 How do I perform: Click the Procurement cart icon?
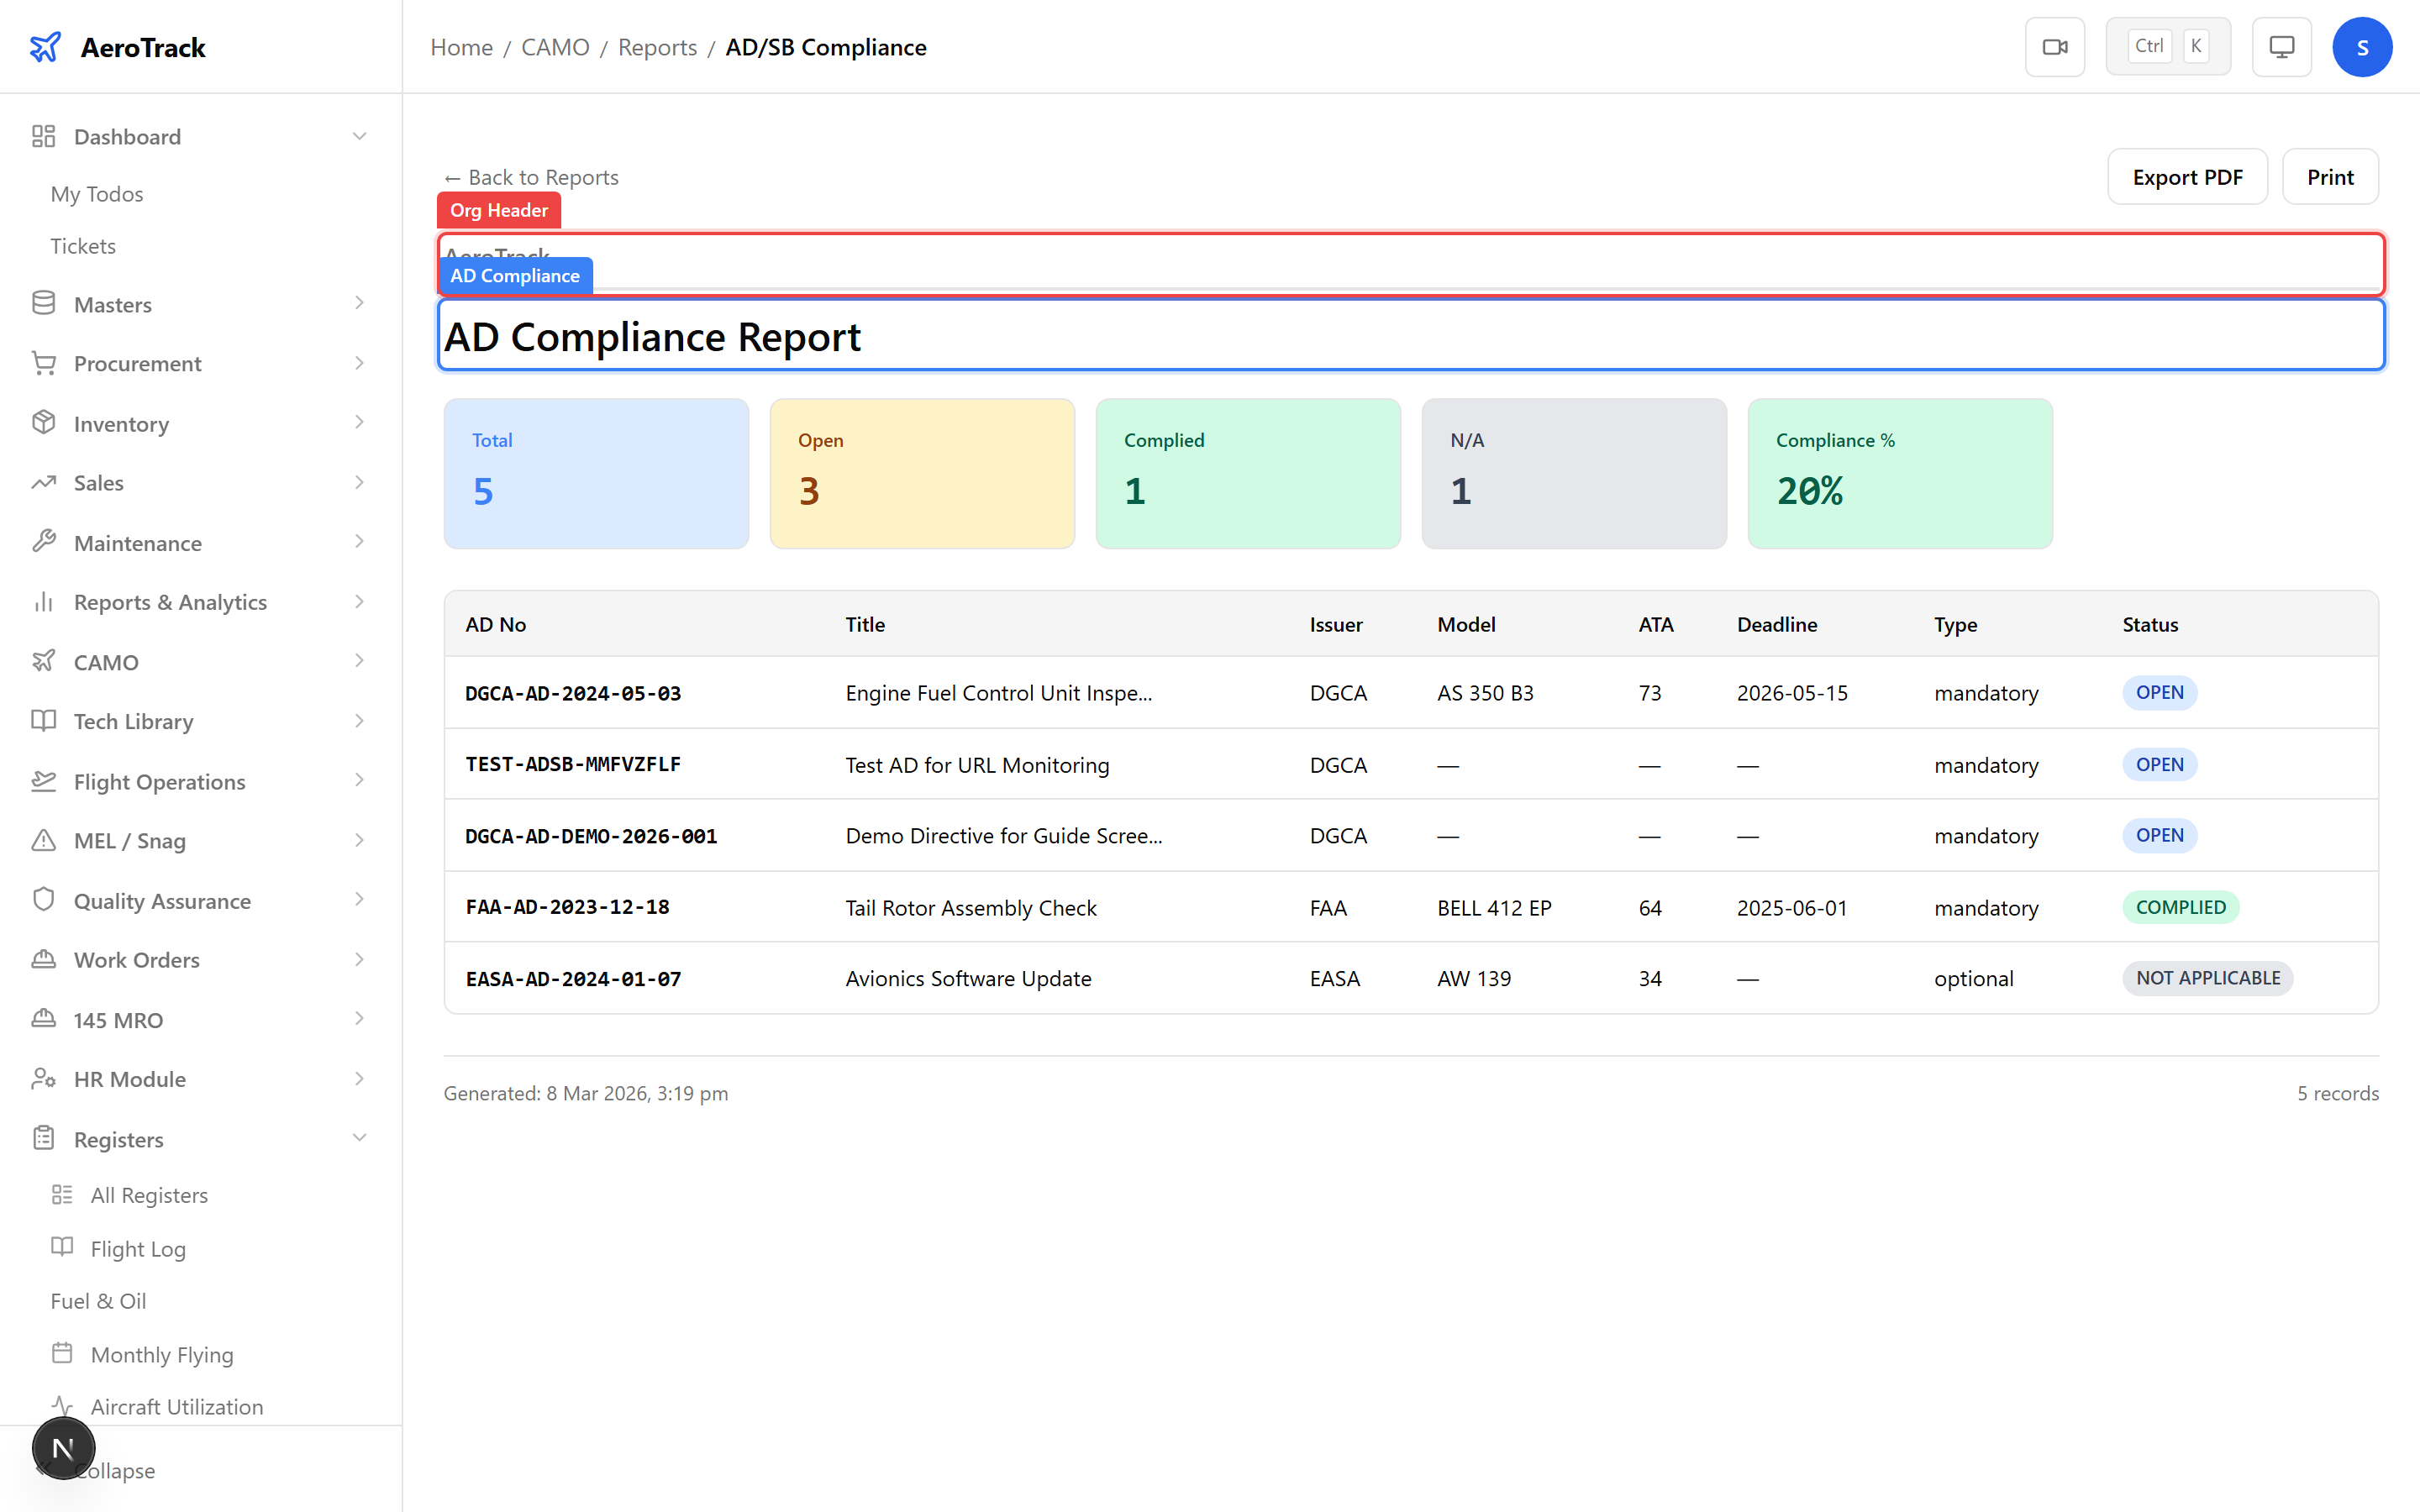(44, 363)
